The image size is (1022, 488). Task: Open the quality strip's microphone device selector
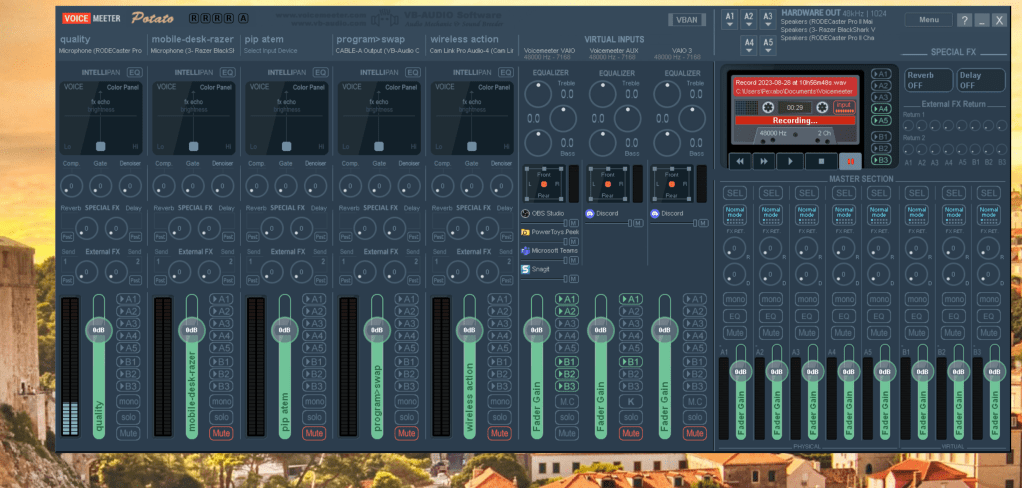tap(100, 50)
